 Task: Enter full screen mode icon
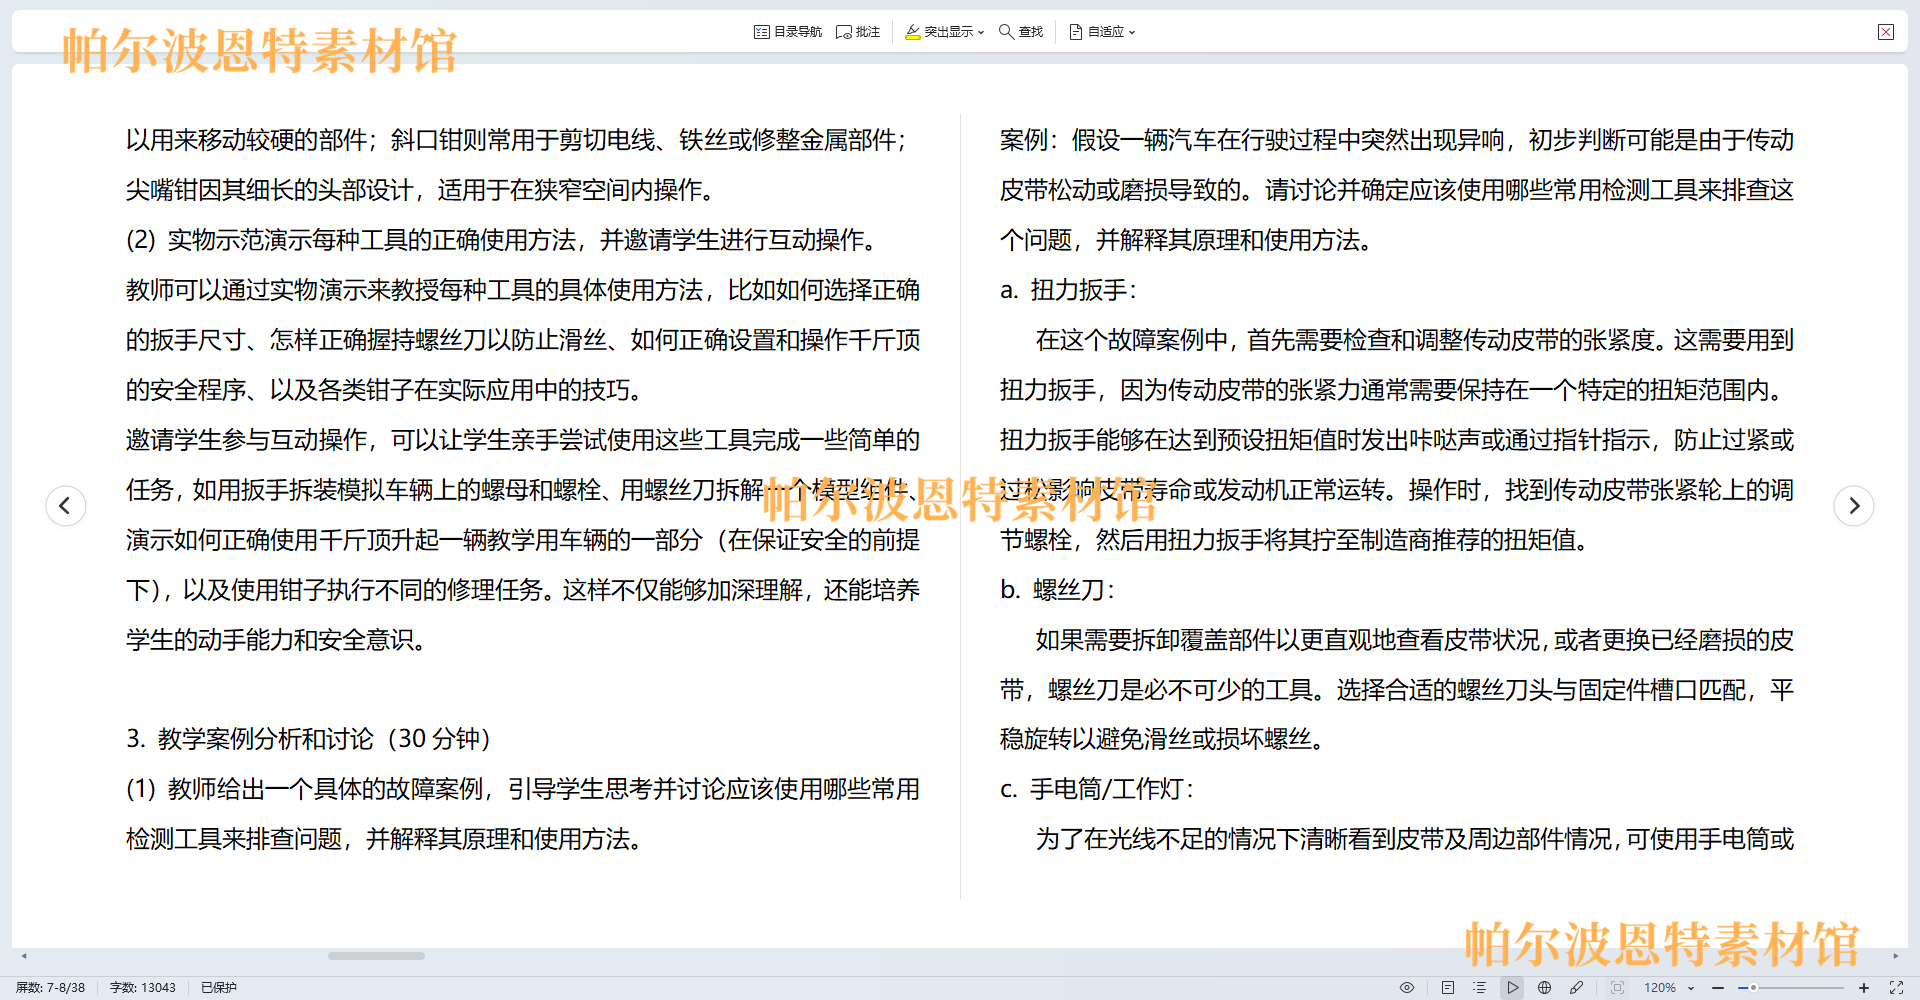[1896, 987]
